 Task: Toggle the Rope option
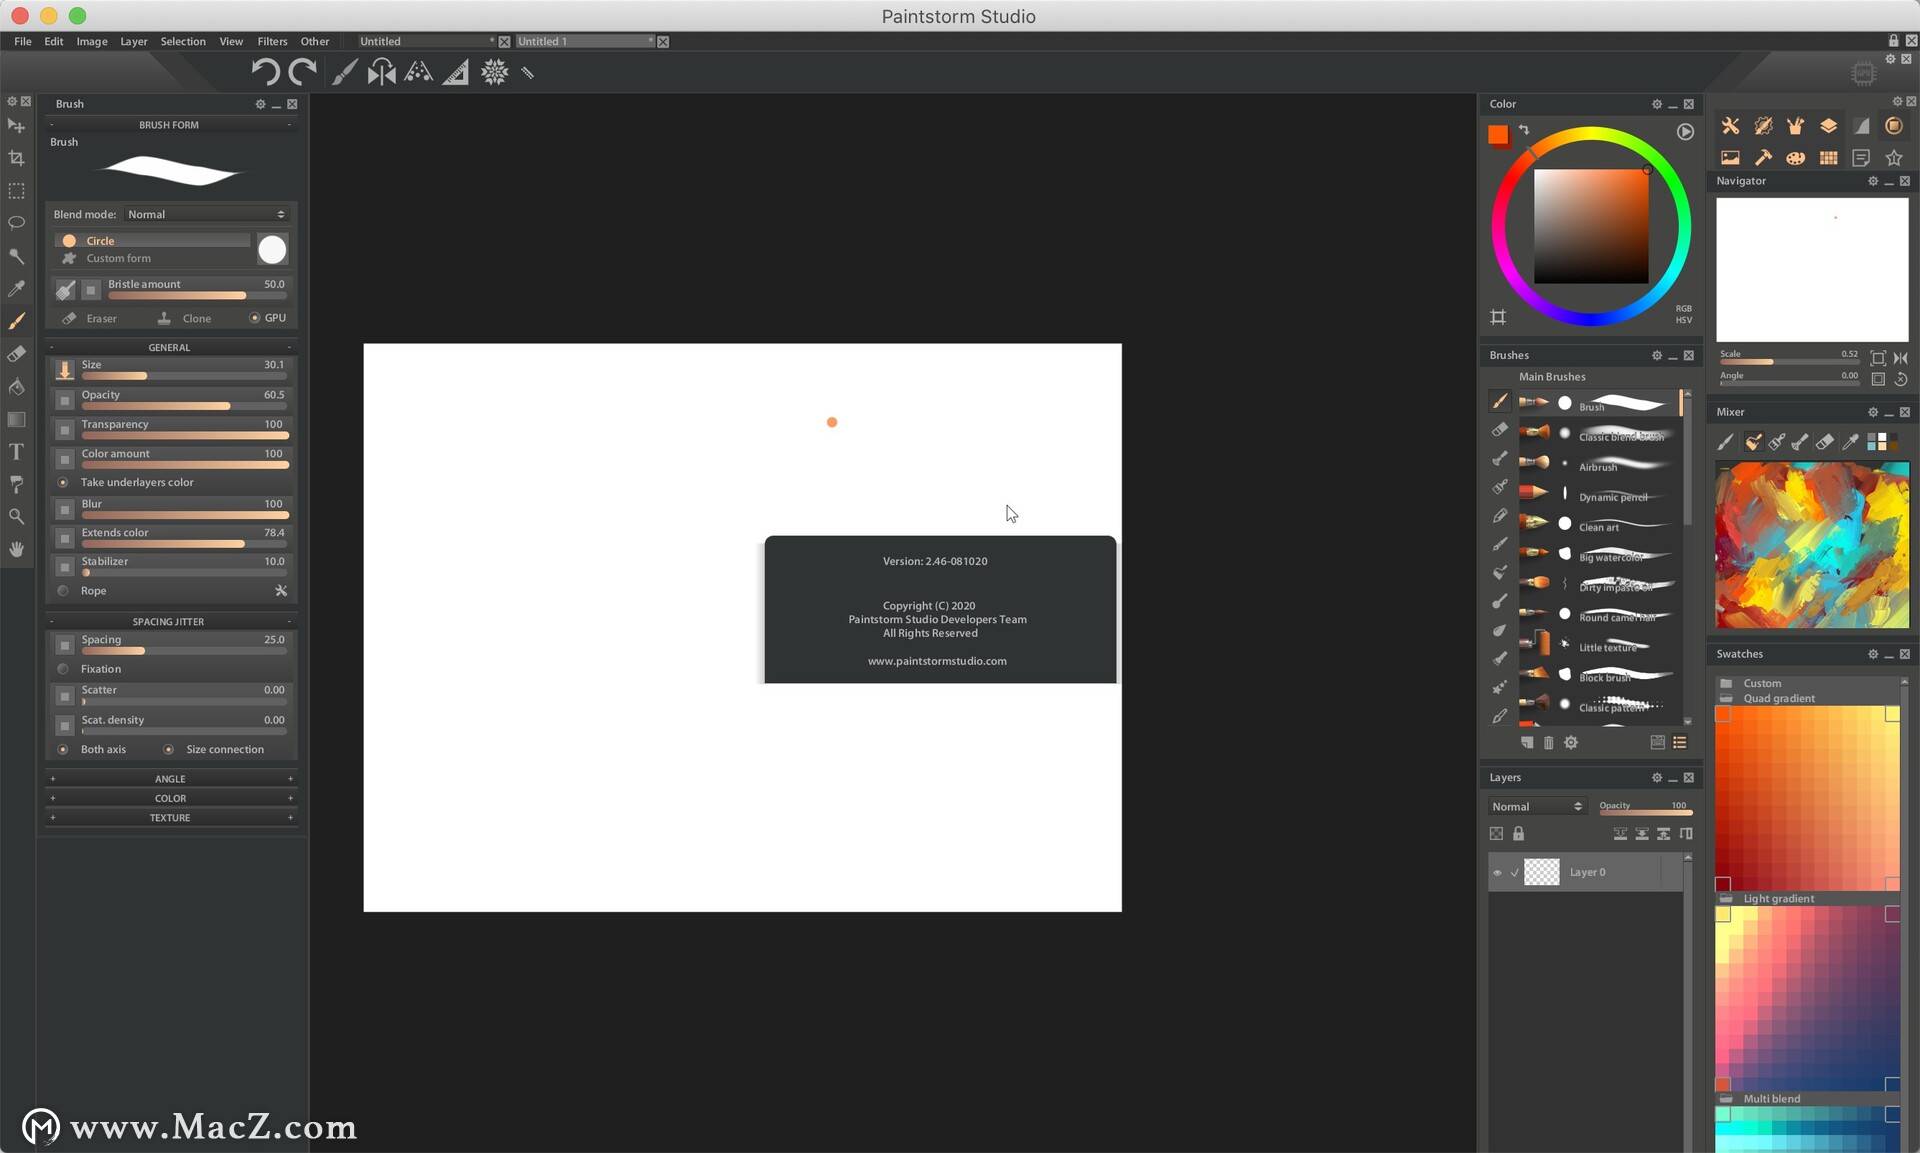82,591
